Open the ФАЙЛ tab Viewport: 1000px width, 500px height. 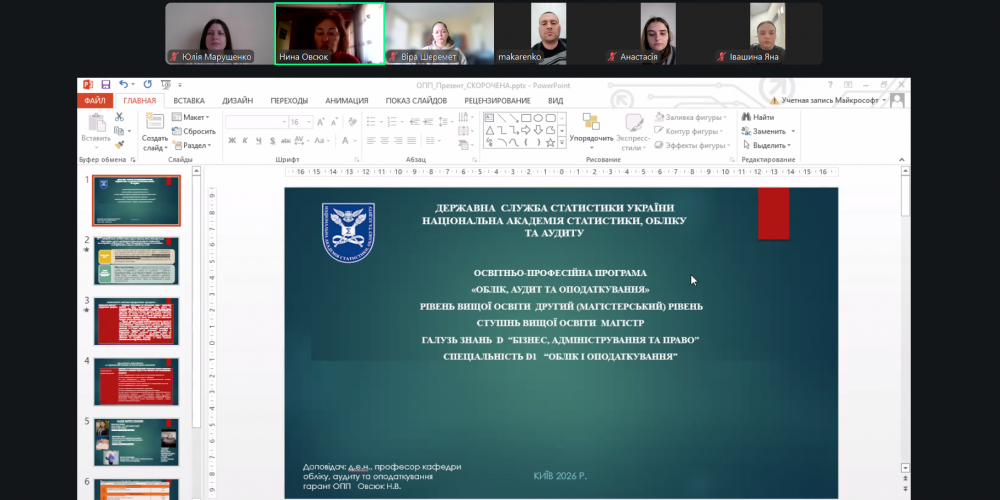[x=95, y=101]
